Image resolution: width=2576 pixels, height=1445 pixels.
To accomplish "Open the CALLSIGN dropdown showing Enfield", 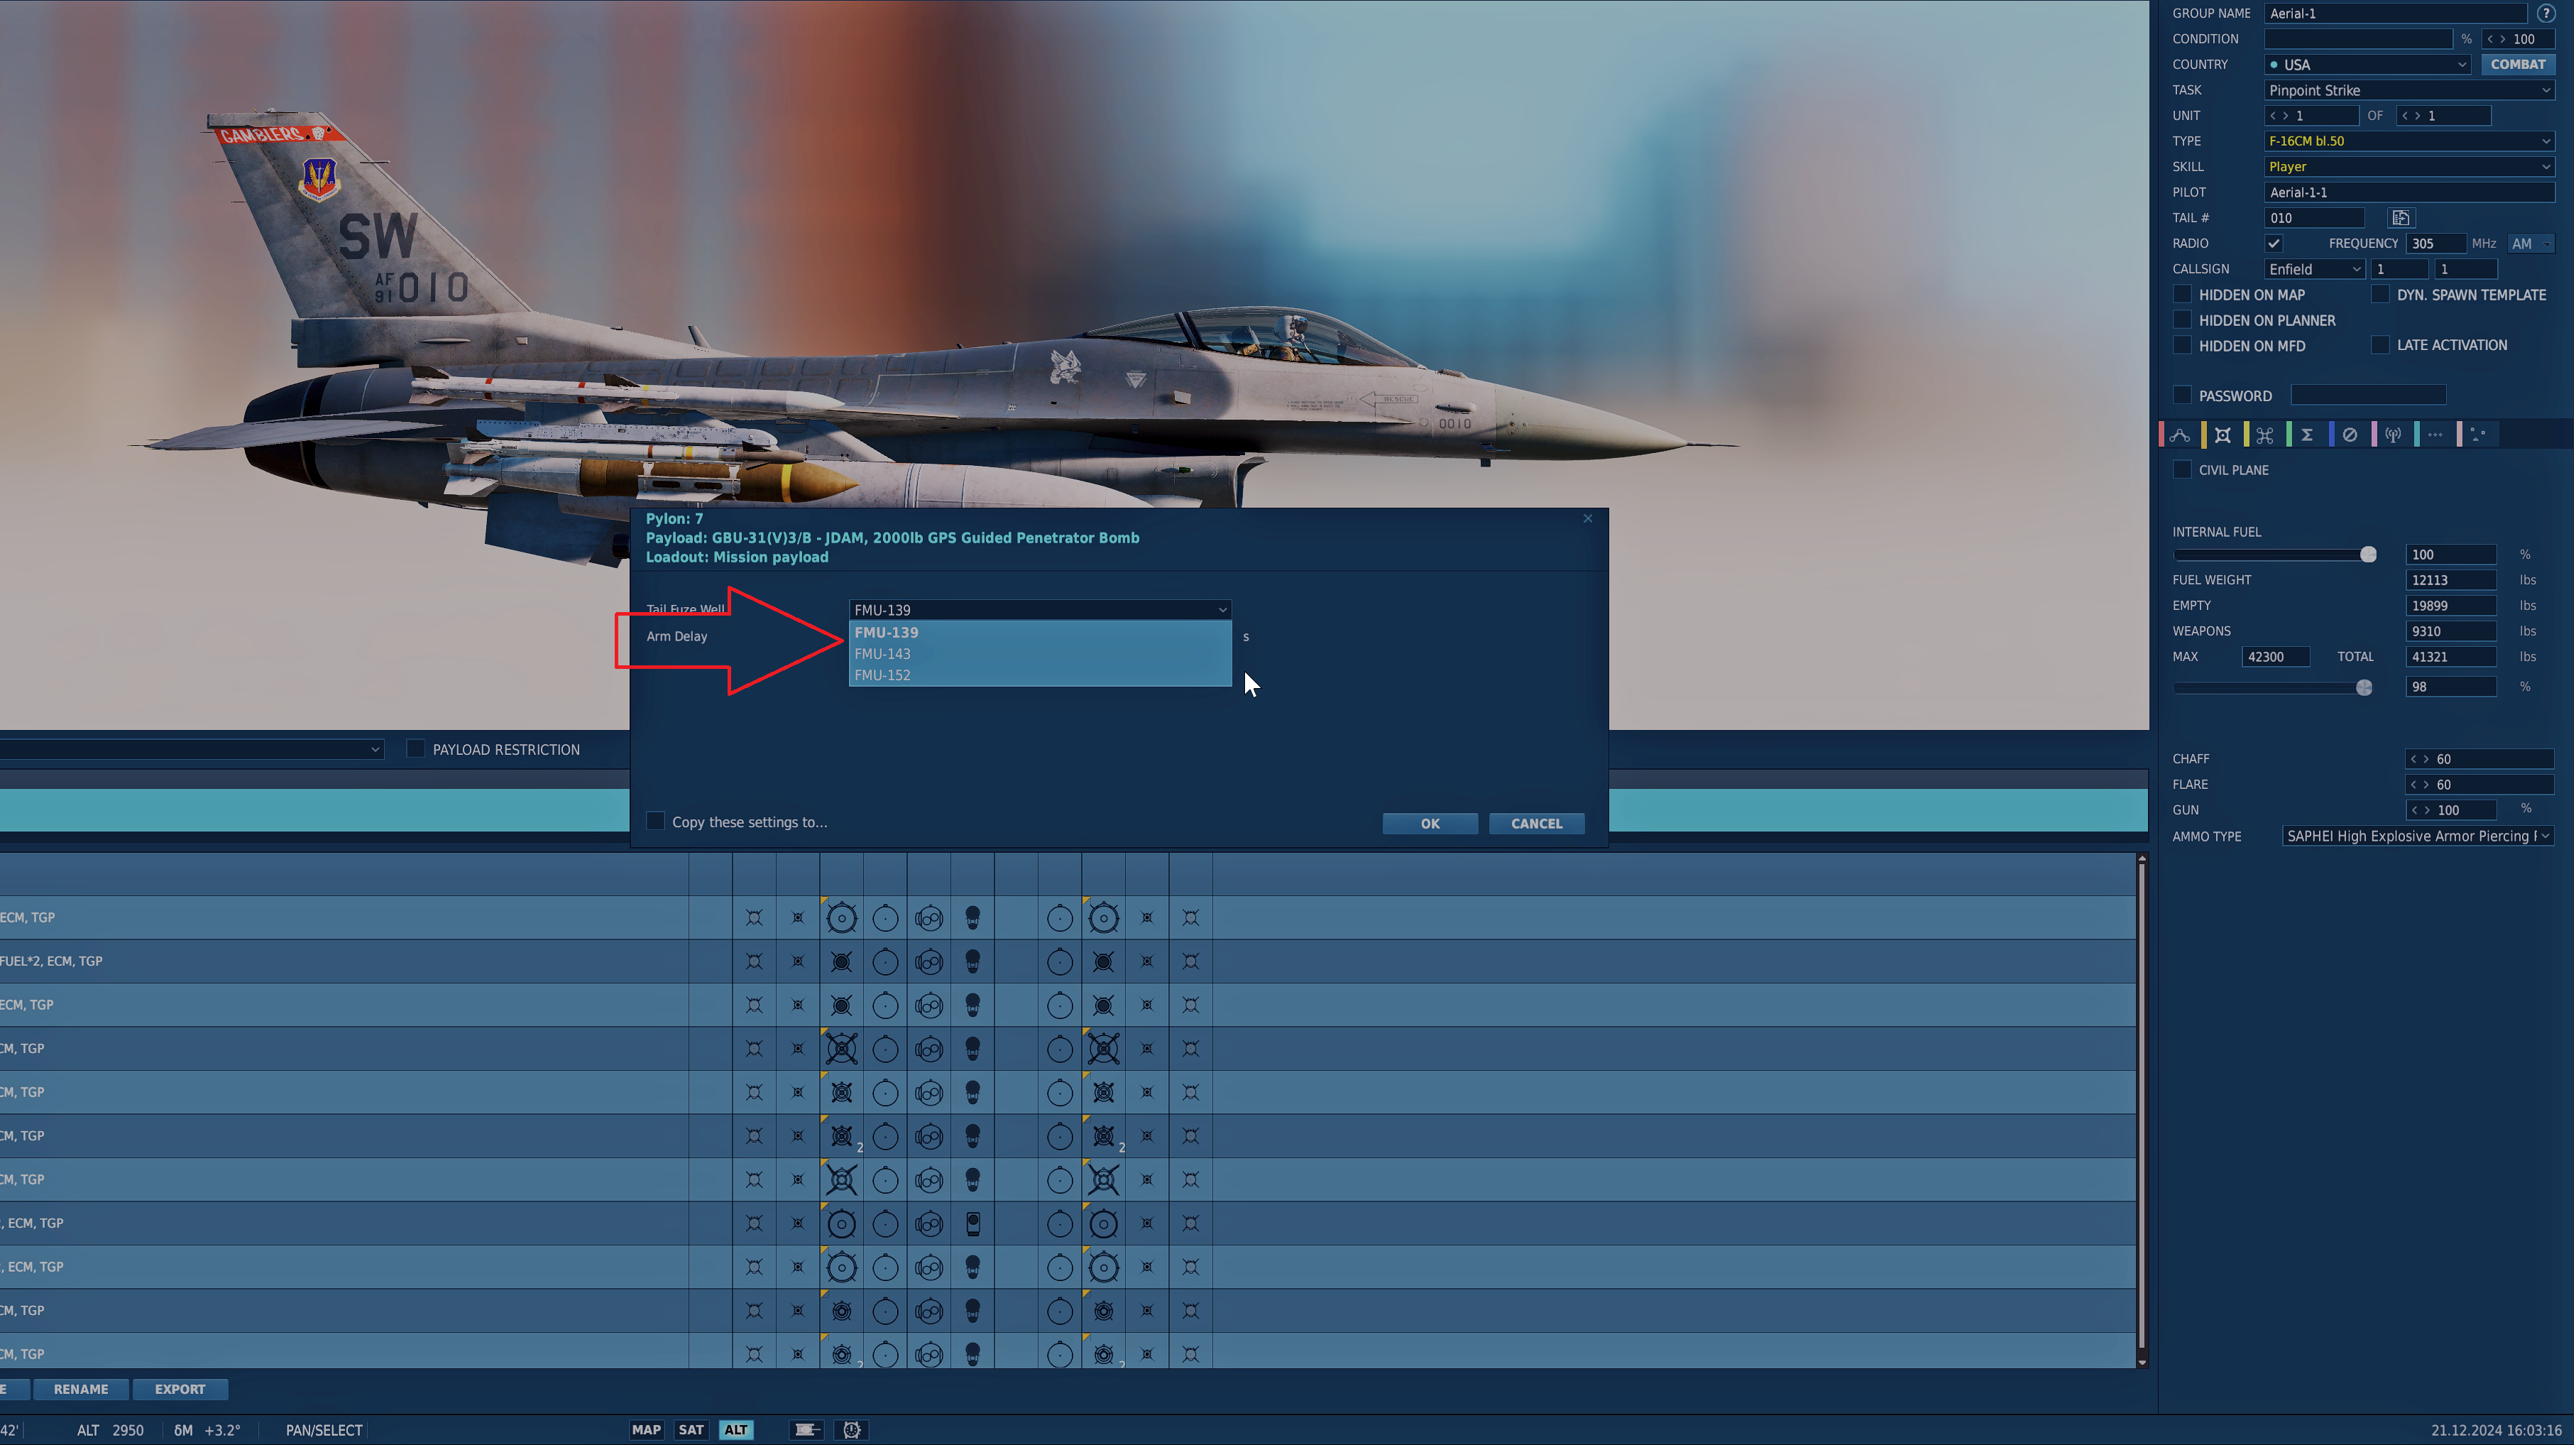I will click(2314, 269).
